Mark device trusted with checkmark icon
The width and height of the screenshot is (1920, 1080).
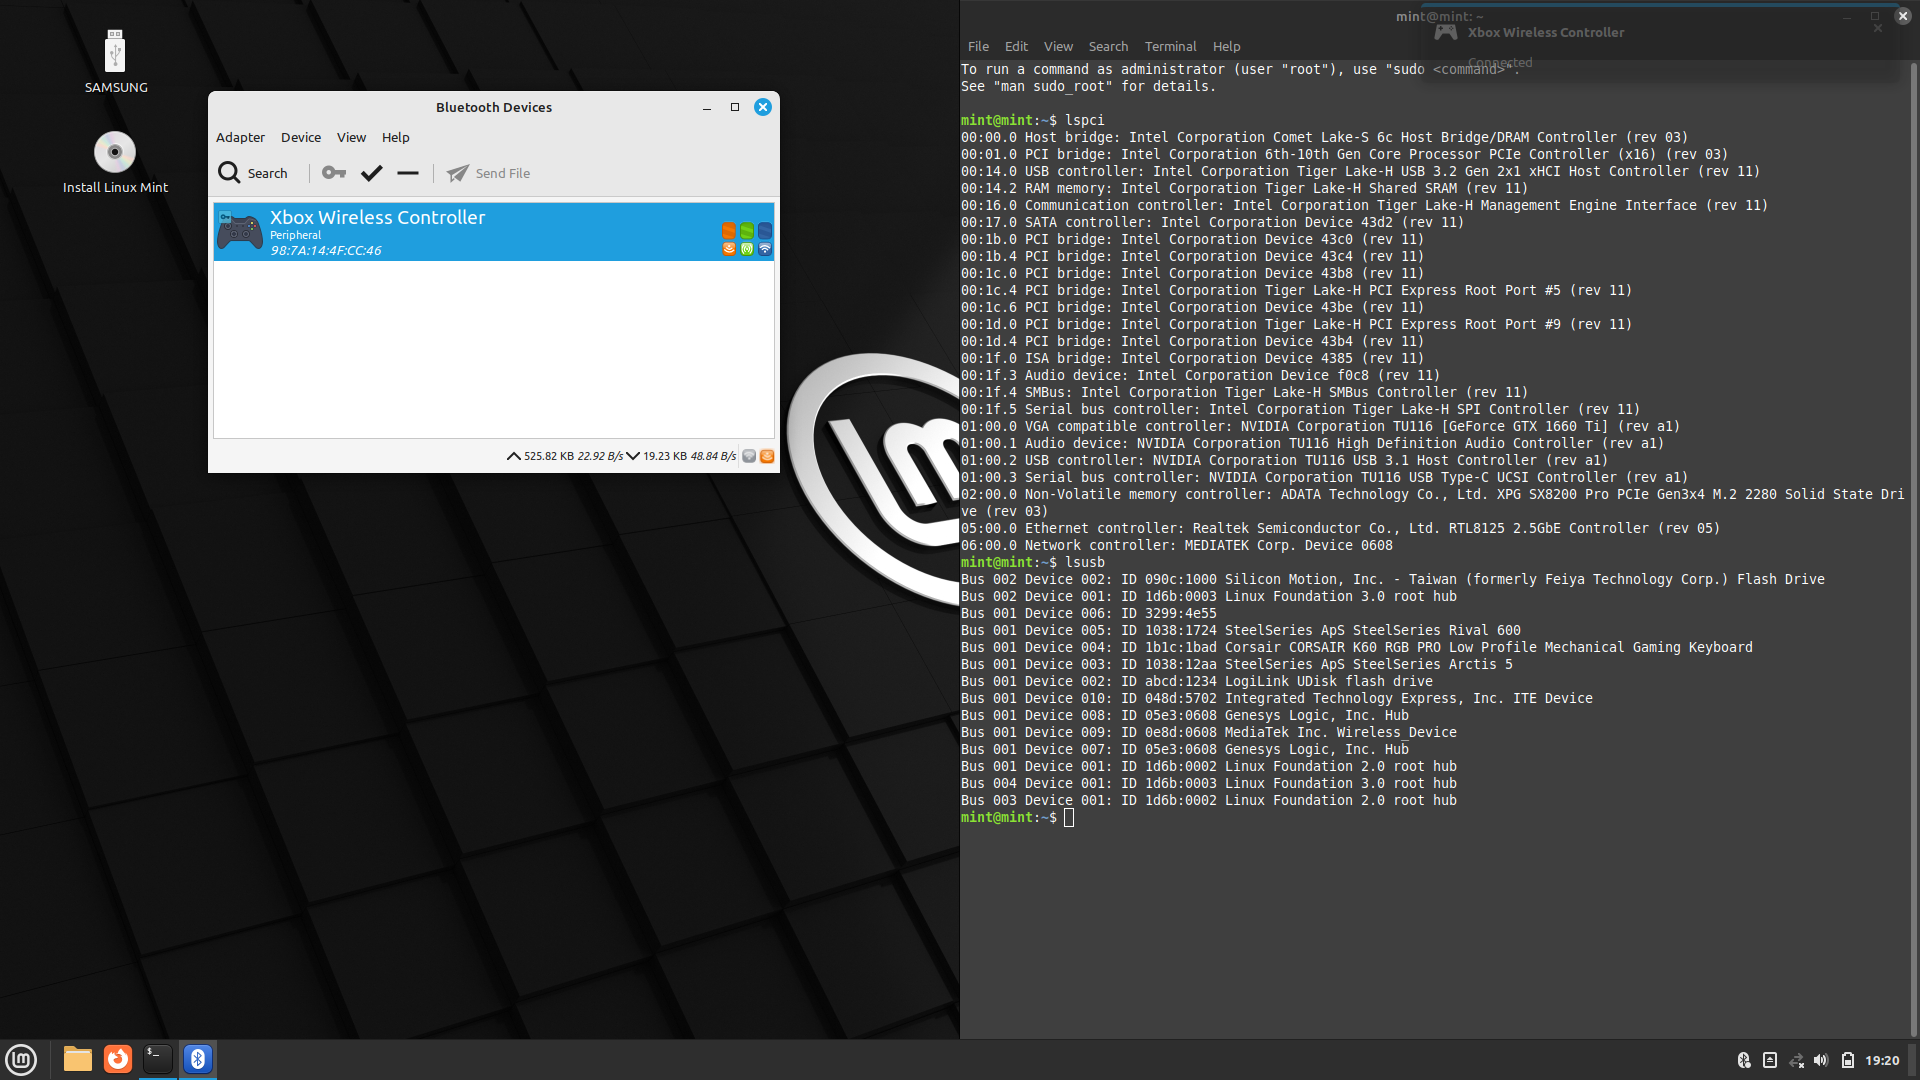[x=372, y=173]
